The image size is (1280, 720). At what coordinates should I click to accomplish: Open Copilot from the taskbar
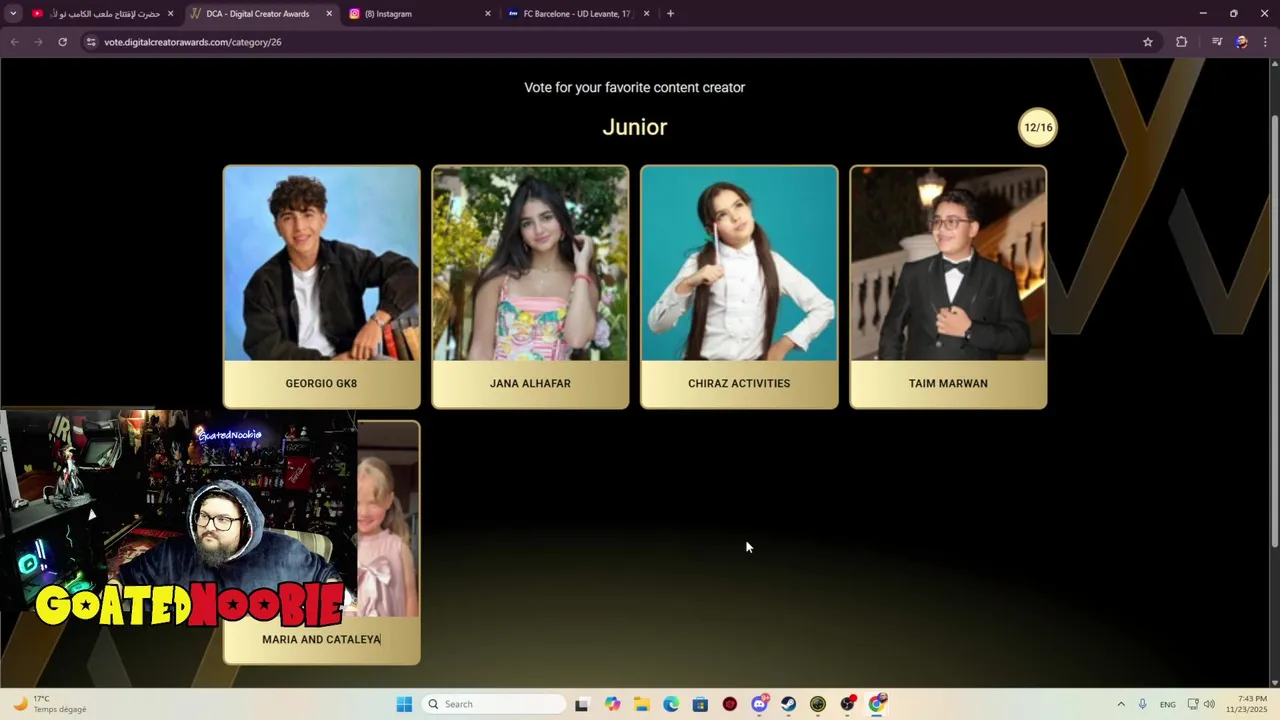tap(612, 704)
